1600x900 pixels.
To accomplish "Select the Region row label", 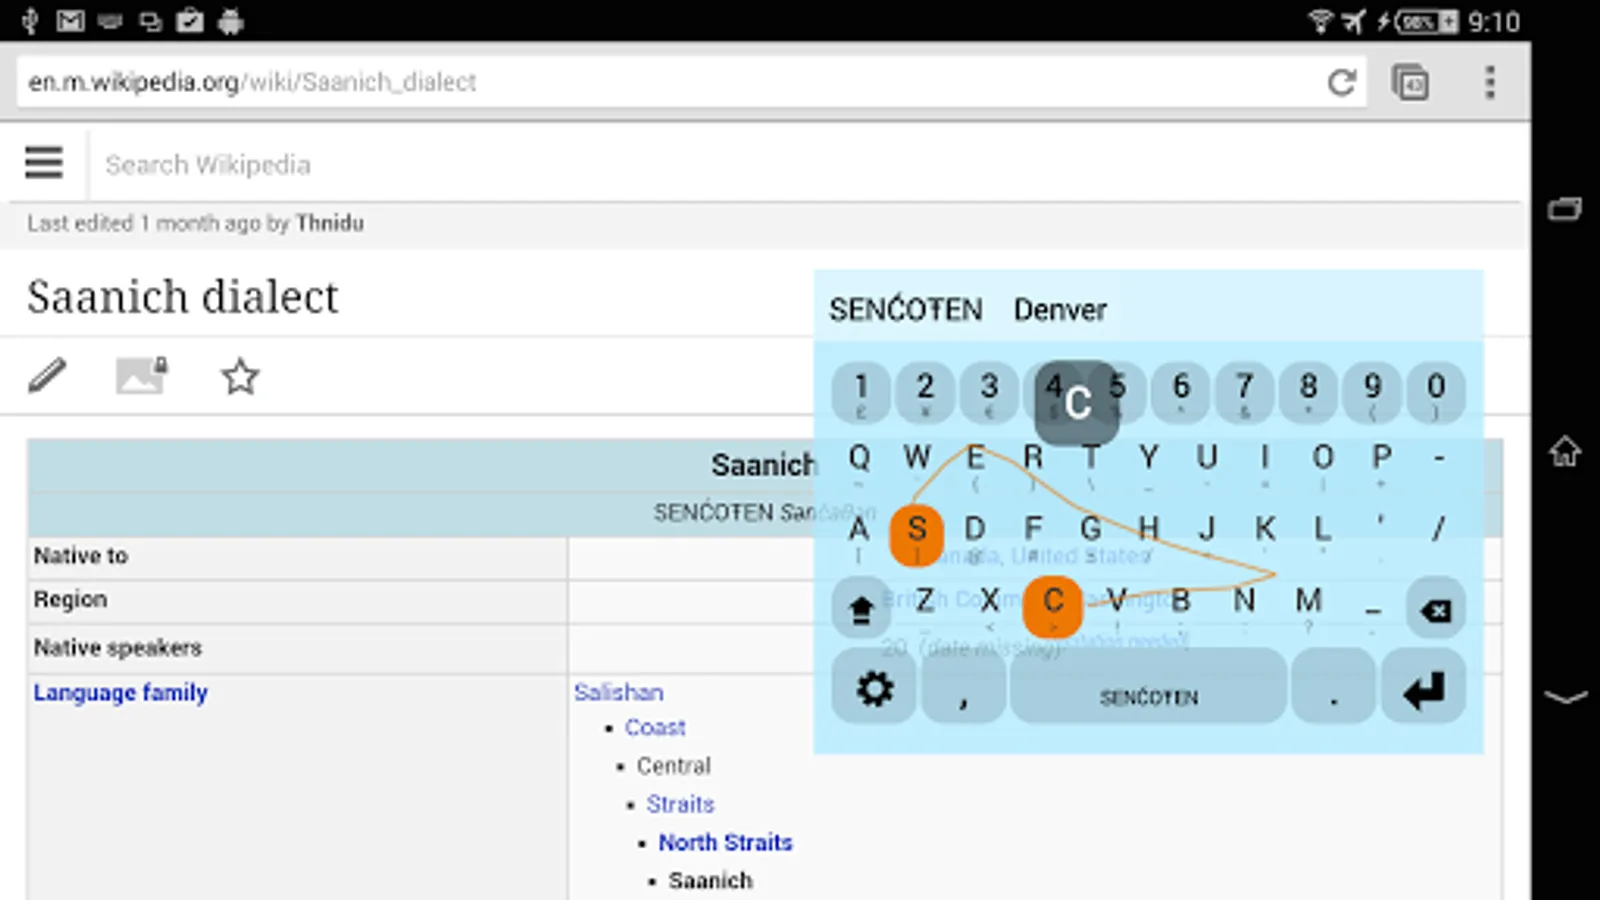I will click(70, 599).
